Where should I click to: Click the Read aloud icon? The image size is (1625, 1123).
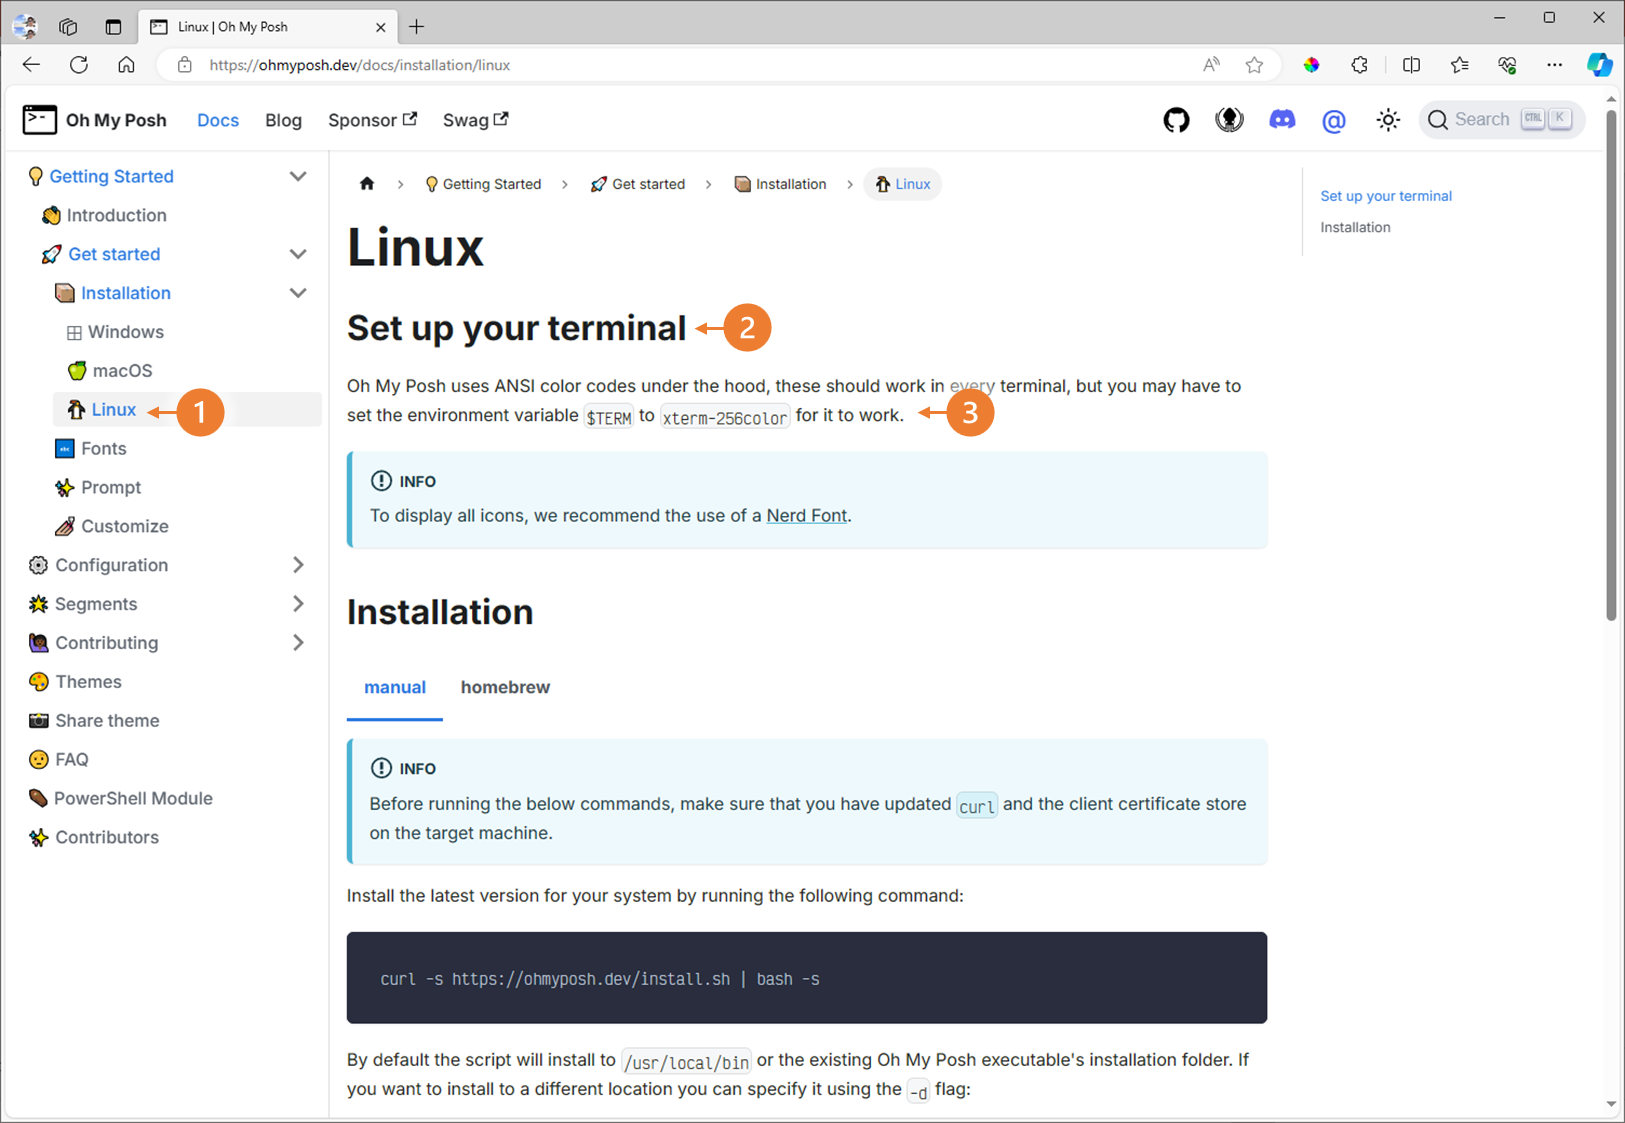[1211, 65]
